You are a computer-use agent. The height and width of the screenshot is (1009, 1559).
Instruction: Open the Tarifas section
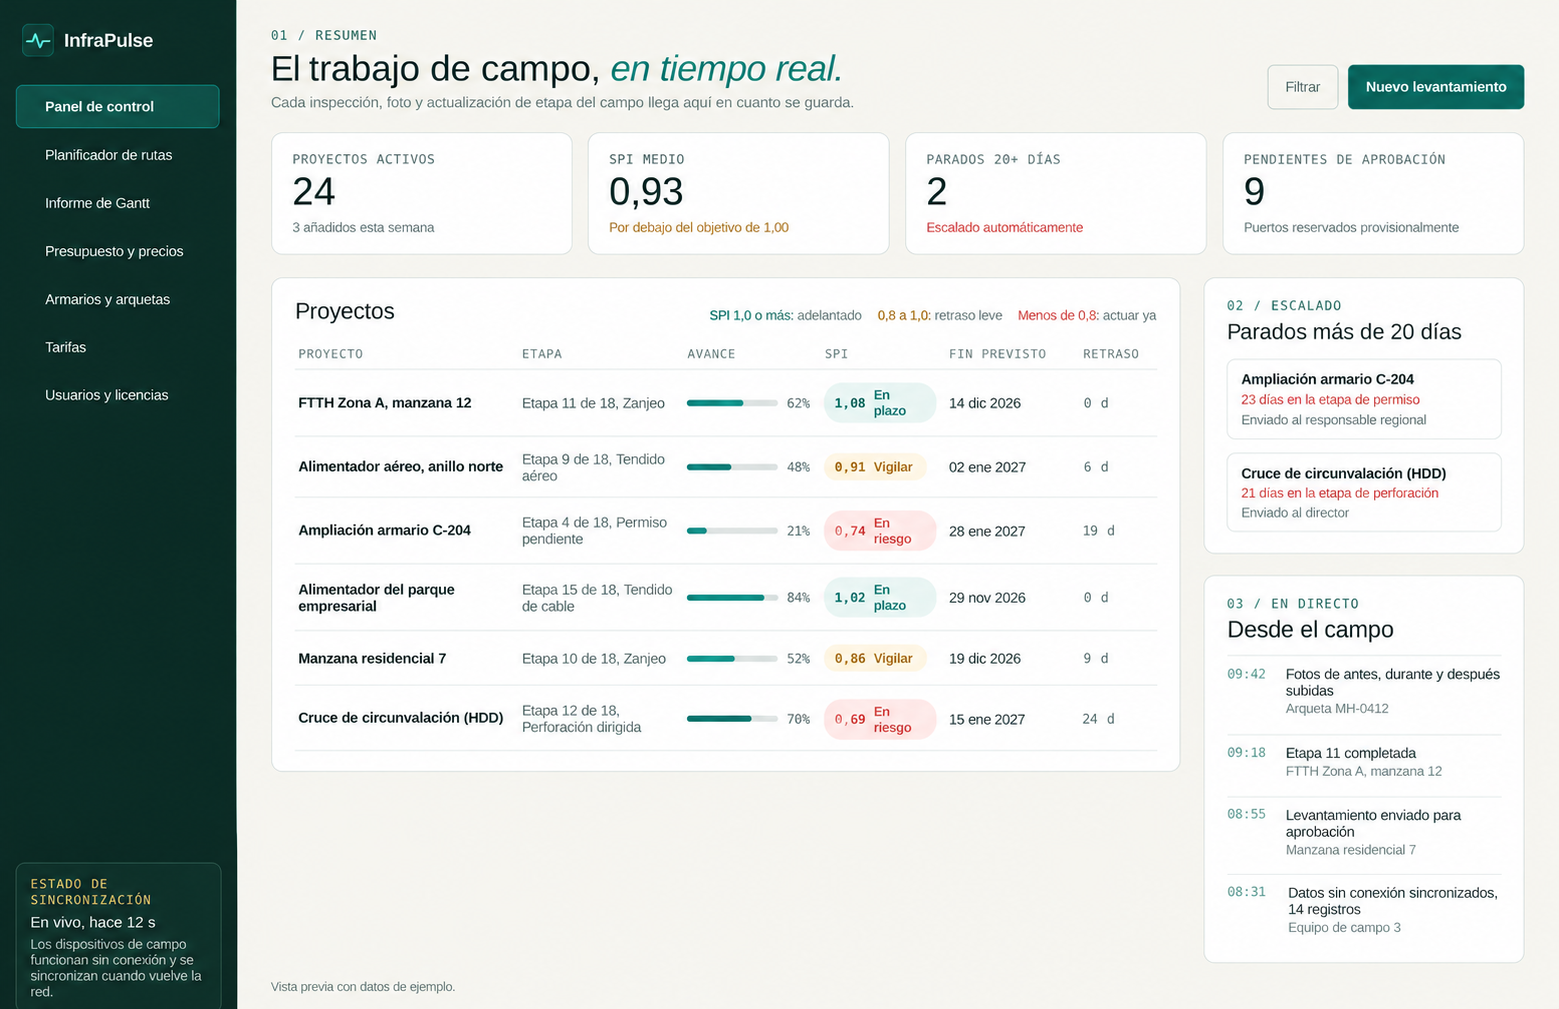pyautogui.click(x=65, y=347)
